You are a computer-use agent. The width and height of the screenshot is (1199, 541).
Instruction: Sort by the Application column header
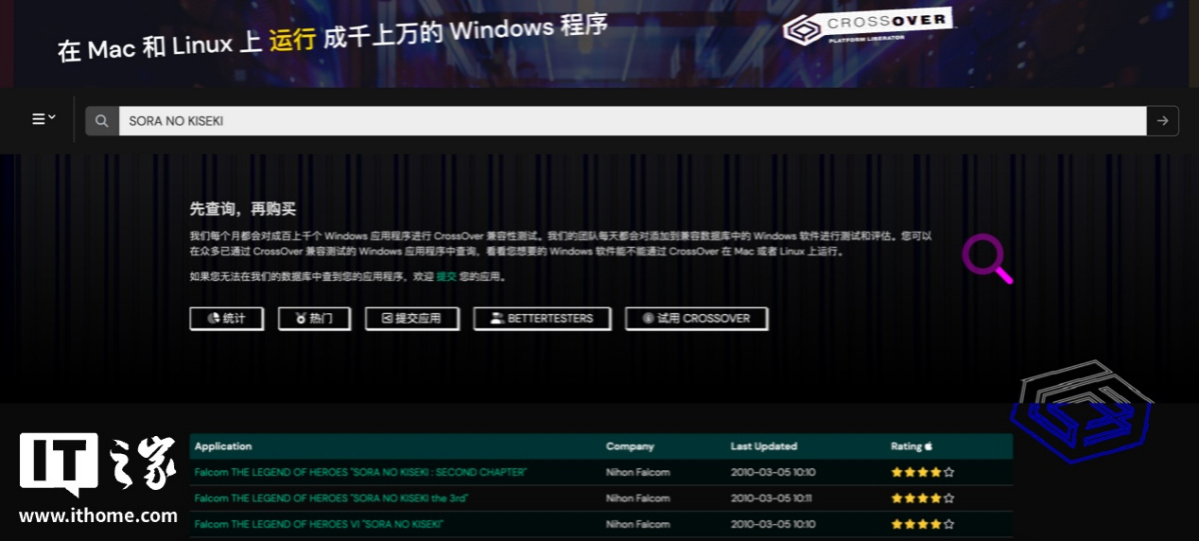click(x=223, y=446)
